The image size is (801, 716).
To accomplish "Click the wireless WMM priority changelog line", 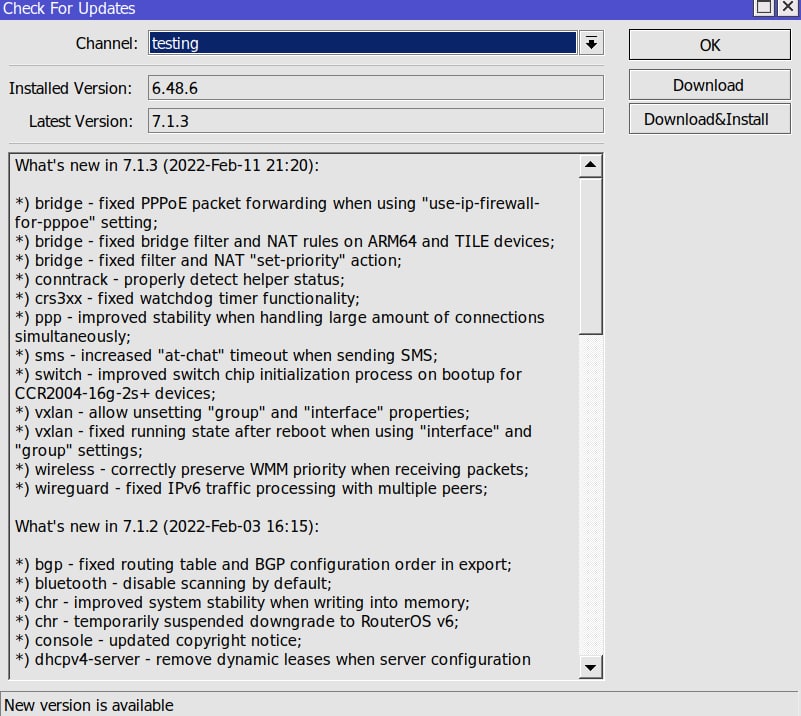I will click(x=271, y=469).
